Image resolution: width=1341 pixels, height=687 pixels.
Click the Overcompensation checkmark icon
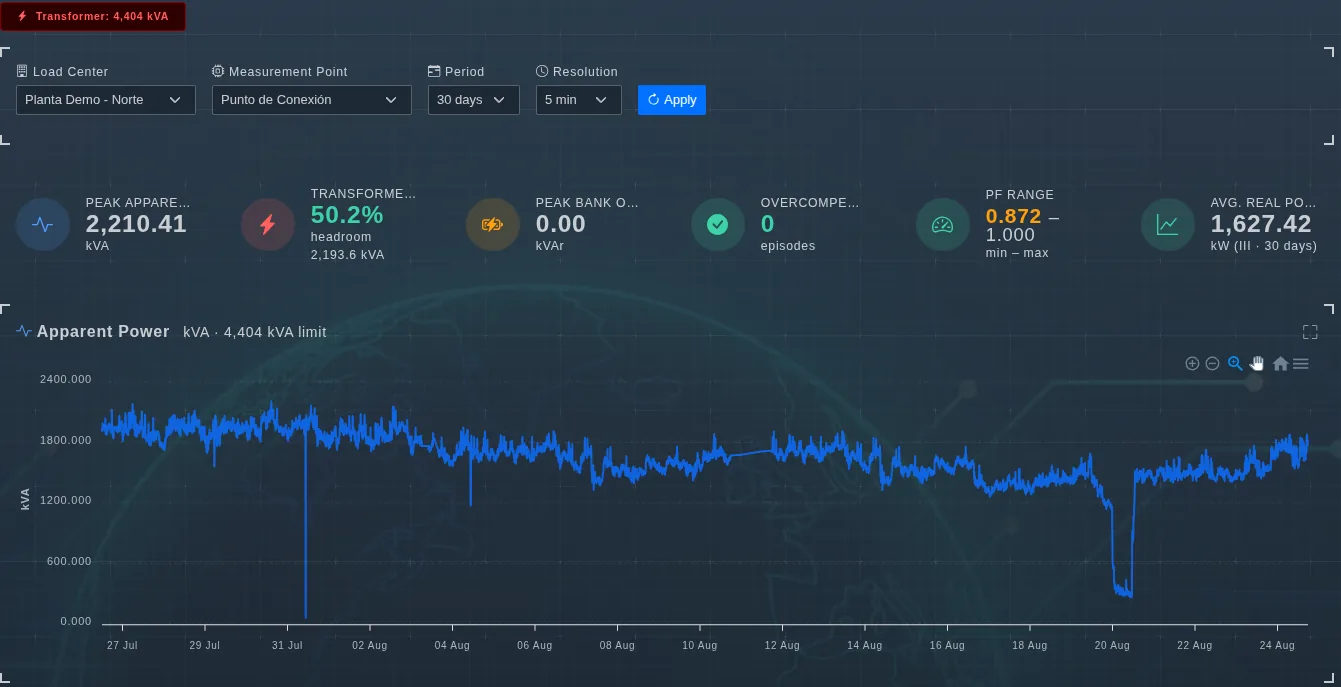717,225
